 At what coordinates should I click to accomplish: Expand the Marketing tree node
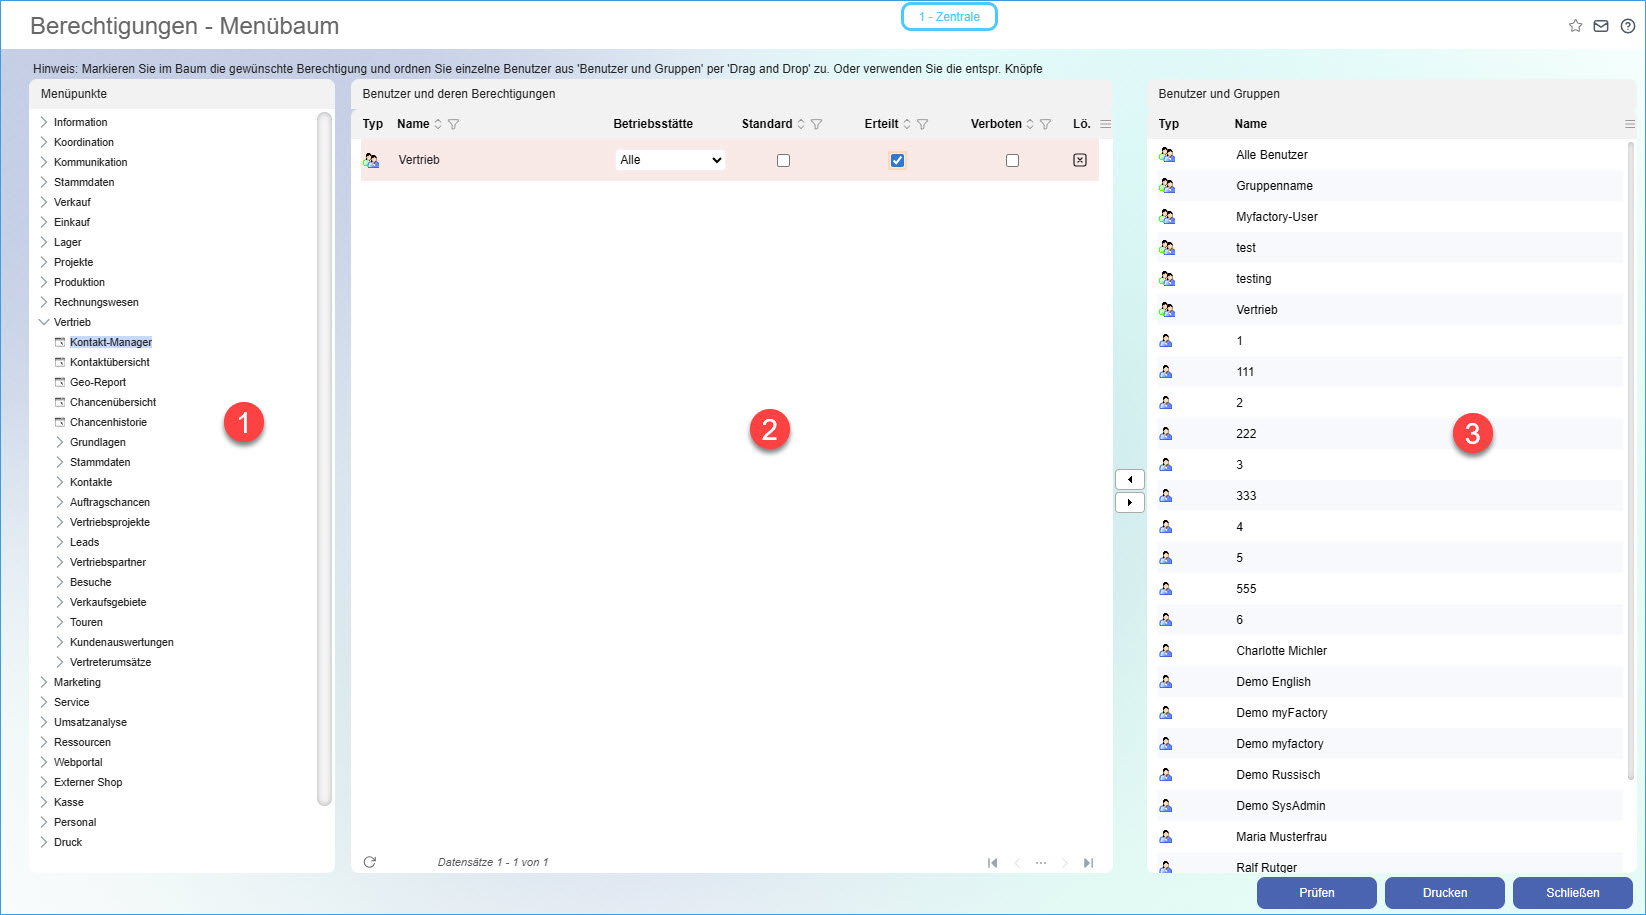tap(44, 682)
